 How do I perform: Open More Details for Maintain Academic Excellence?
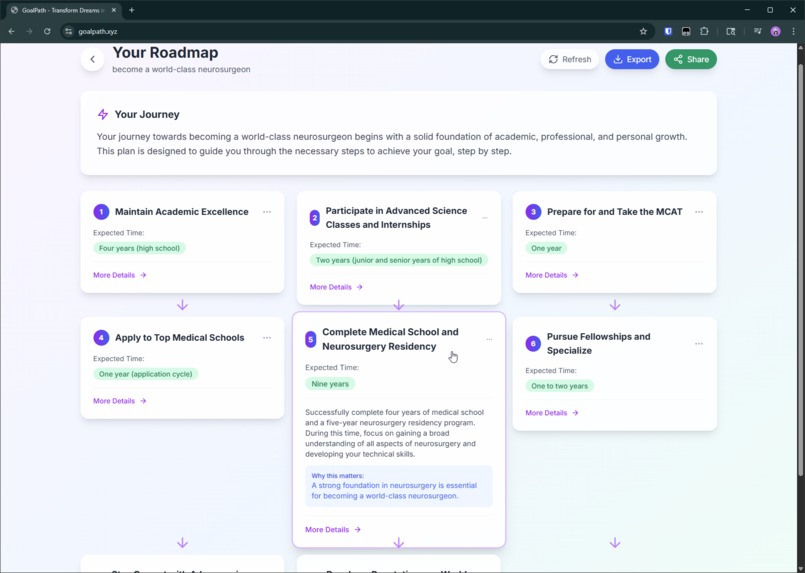pyautogui.click(x=120, y=275)
